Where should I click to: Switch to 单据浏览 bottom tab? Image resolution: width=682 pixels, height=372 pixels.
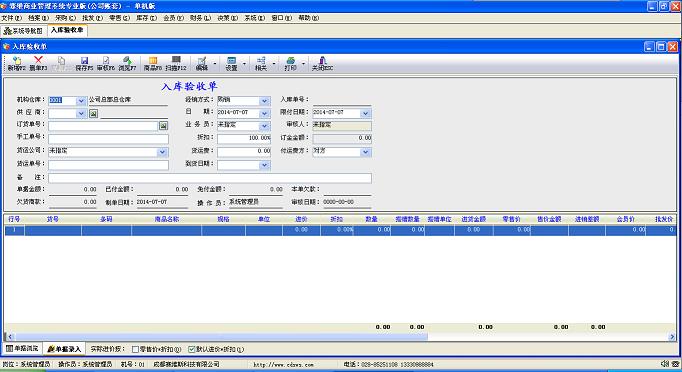pos(23,349)
